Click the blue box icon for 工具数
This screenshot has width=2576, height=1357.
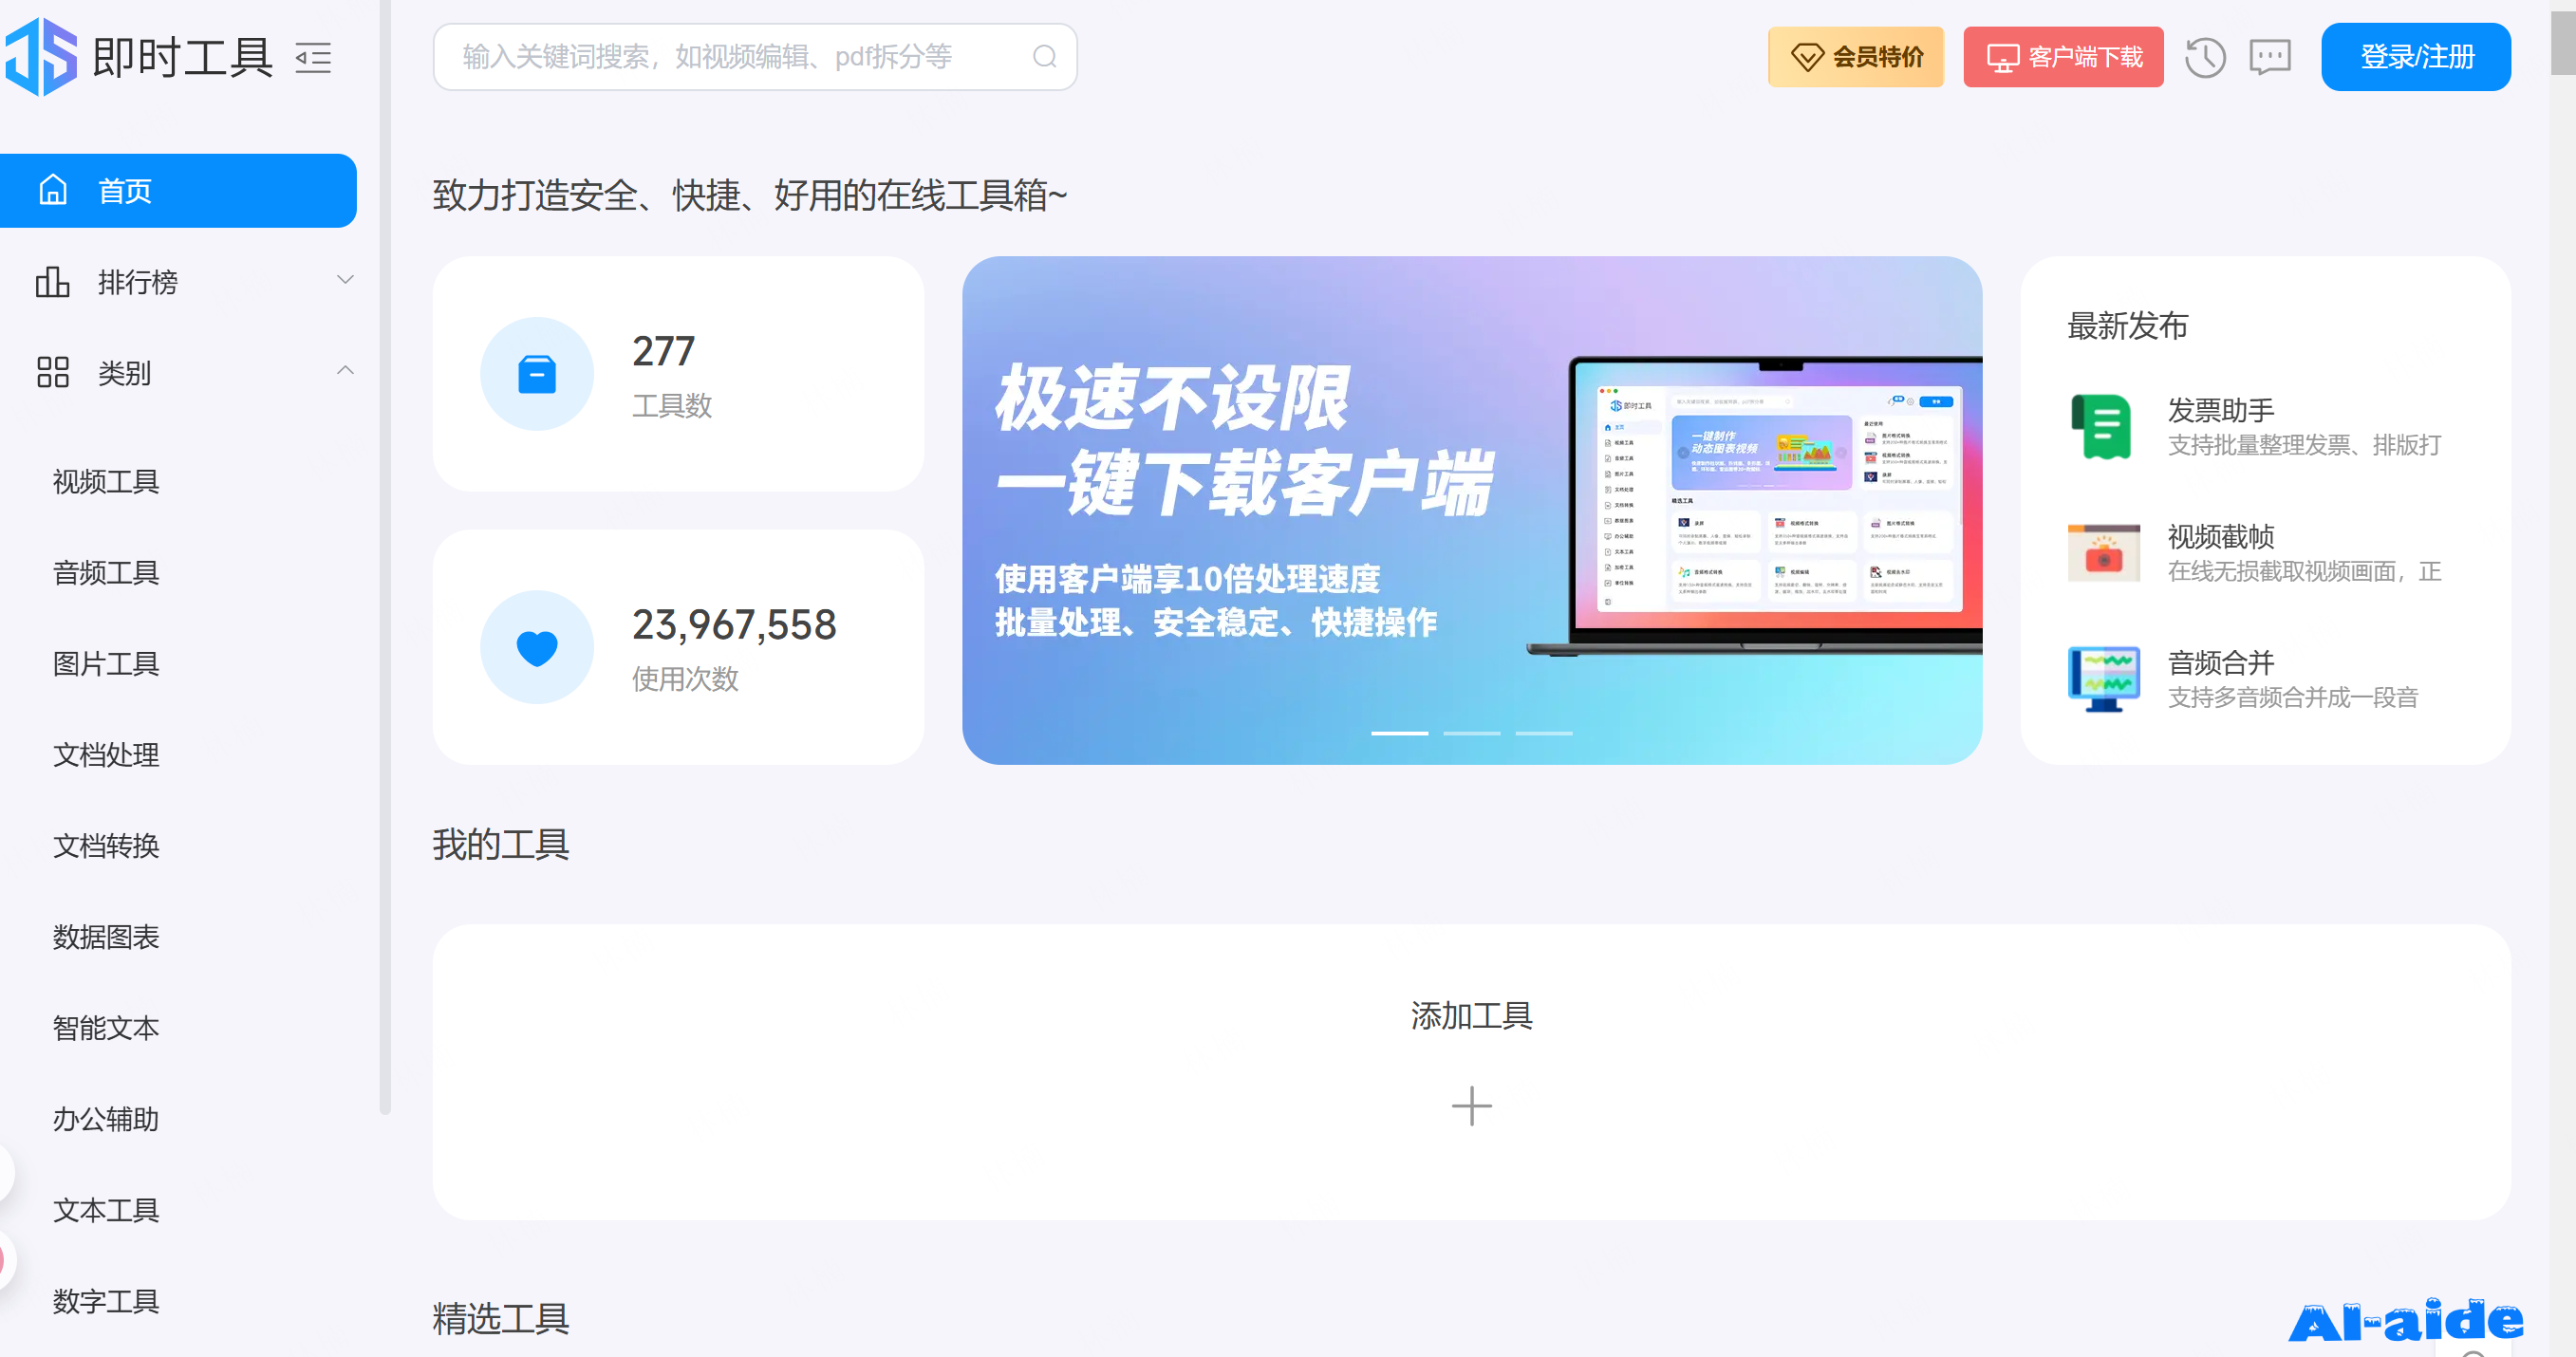[537, 375]
